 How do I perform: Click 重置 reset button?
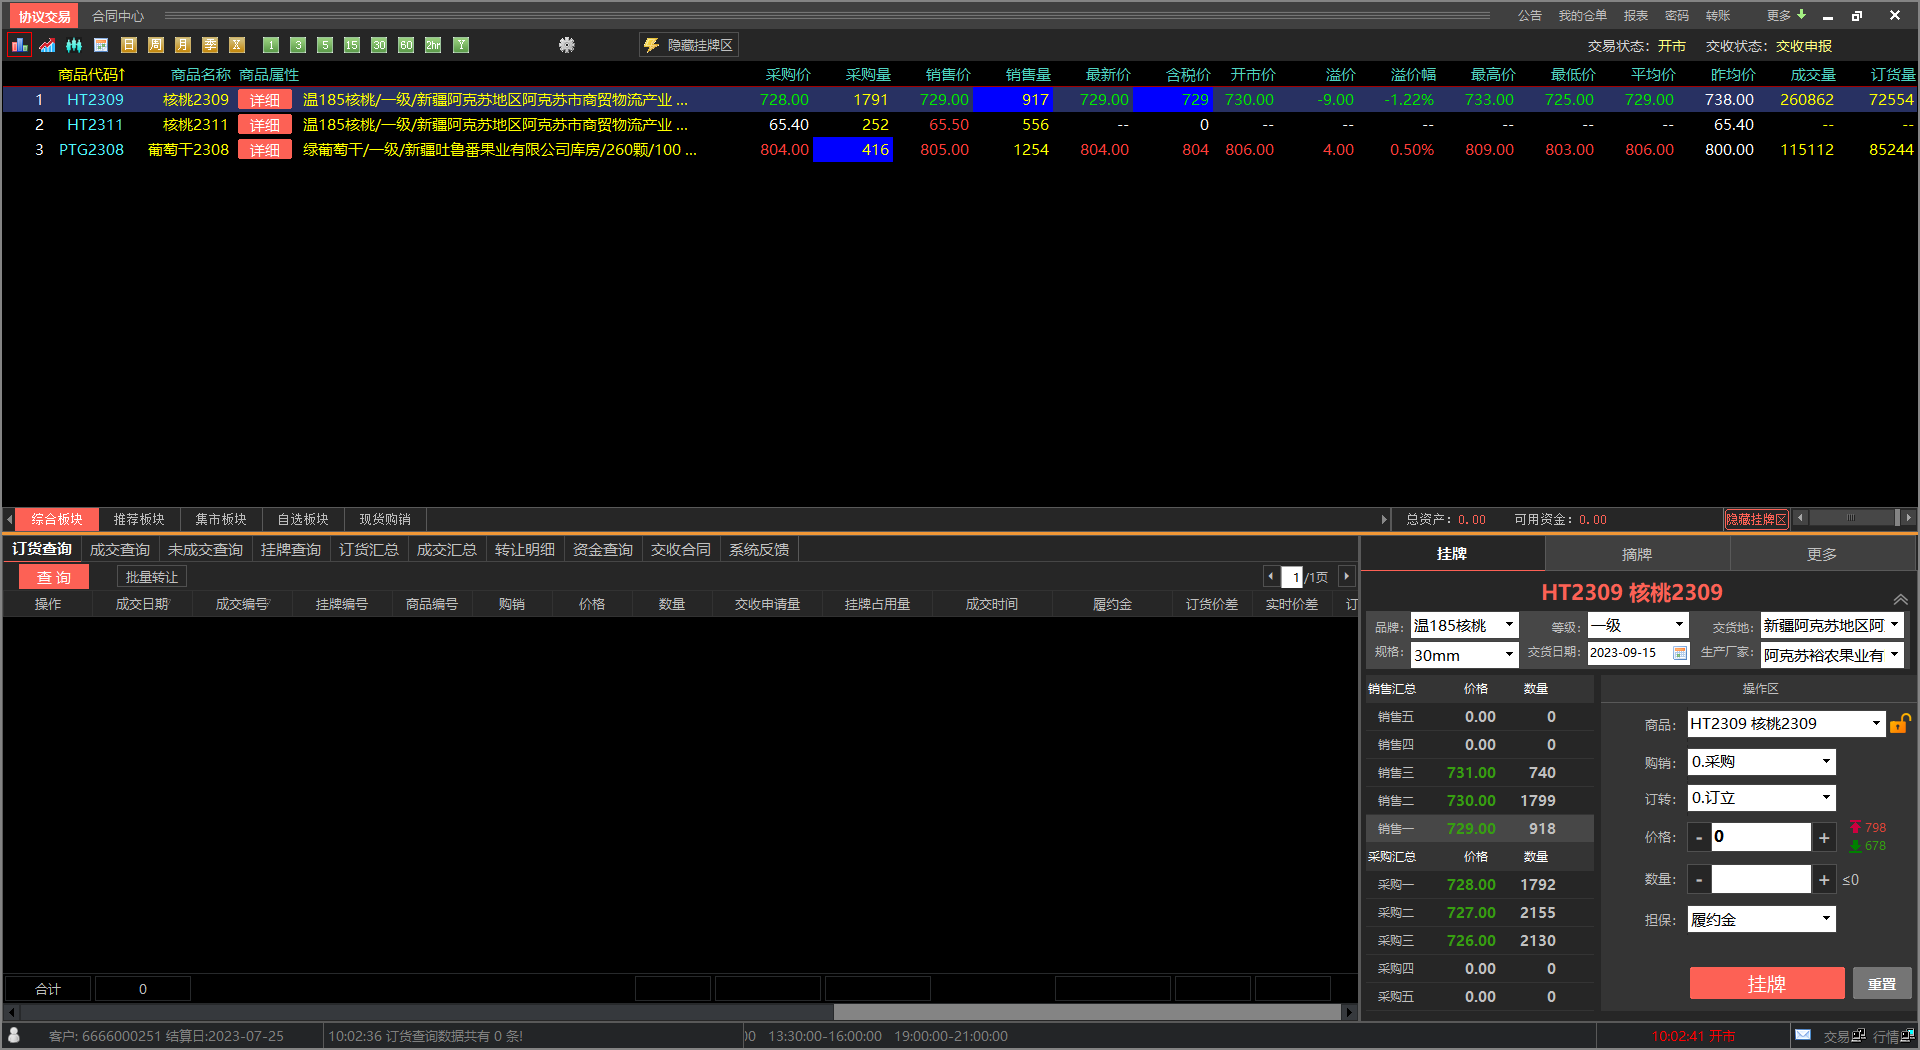[1882, 983]
